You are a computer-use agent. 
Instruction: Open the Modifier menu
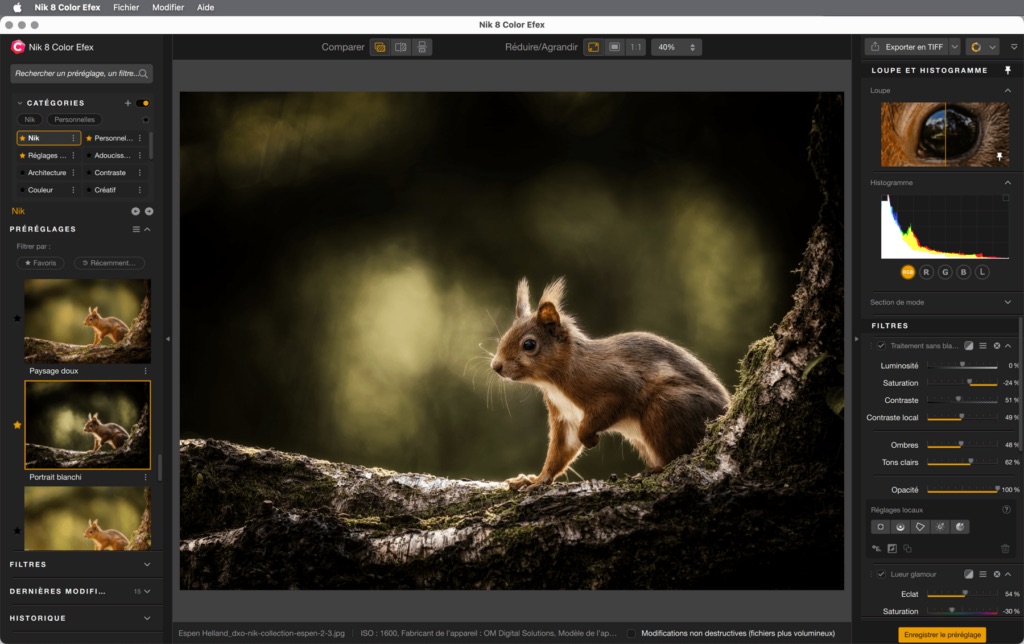point(168,7)
